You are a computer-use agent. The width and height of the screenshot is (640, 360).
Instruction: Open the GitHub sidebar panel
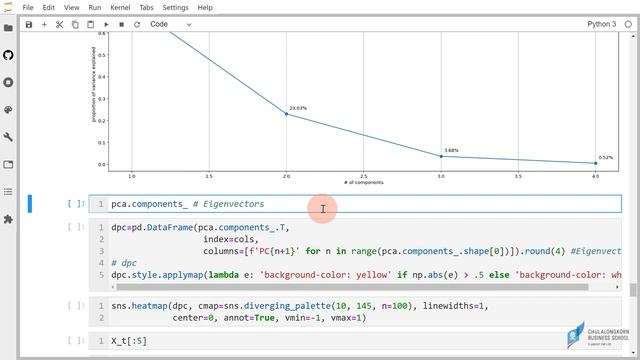pyautogui.click(x=8, y=55)
